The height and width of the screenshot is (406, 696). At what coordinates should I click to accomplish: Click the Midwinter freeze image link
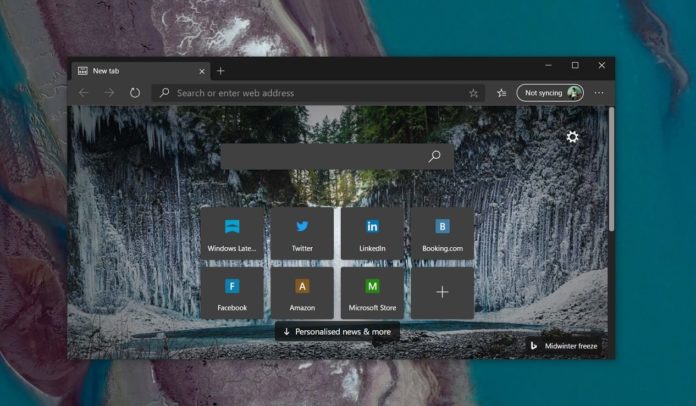pyautogui.click(x=565, y=346)
